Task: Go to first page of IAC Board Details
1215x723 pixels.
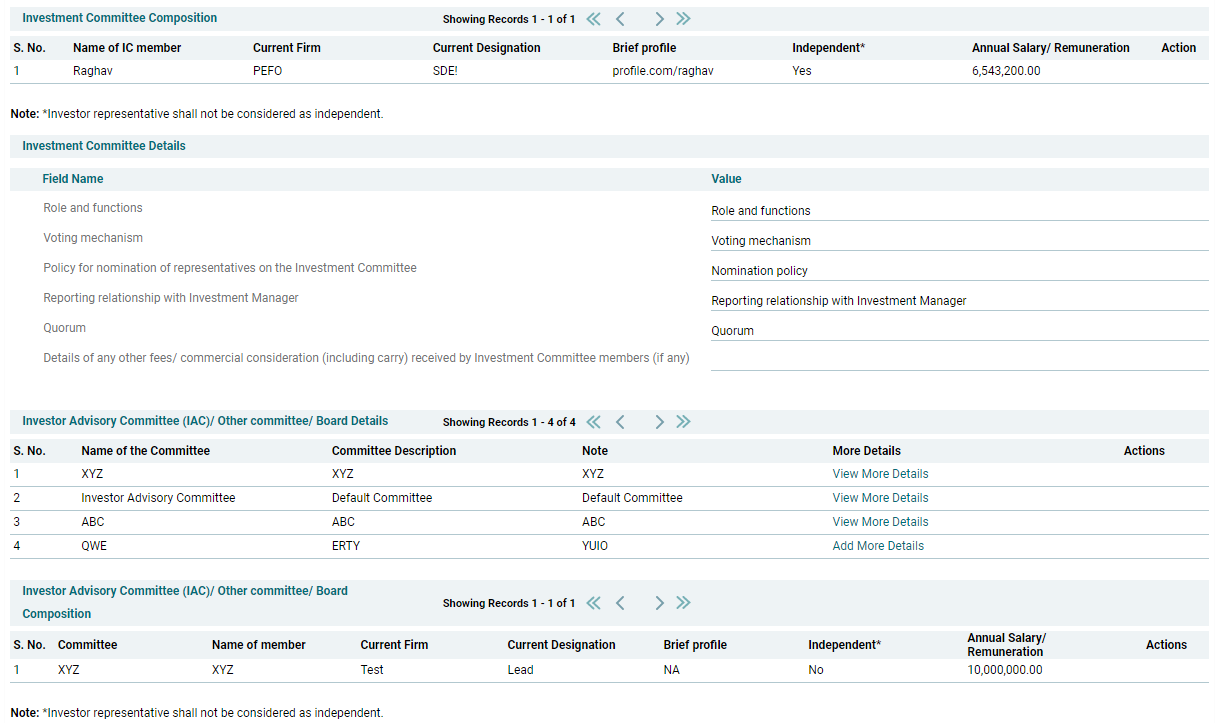Action: [x=594, y=422]
